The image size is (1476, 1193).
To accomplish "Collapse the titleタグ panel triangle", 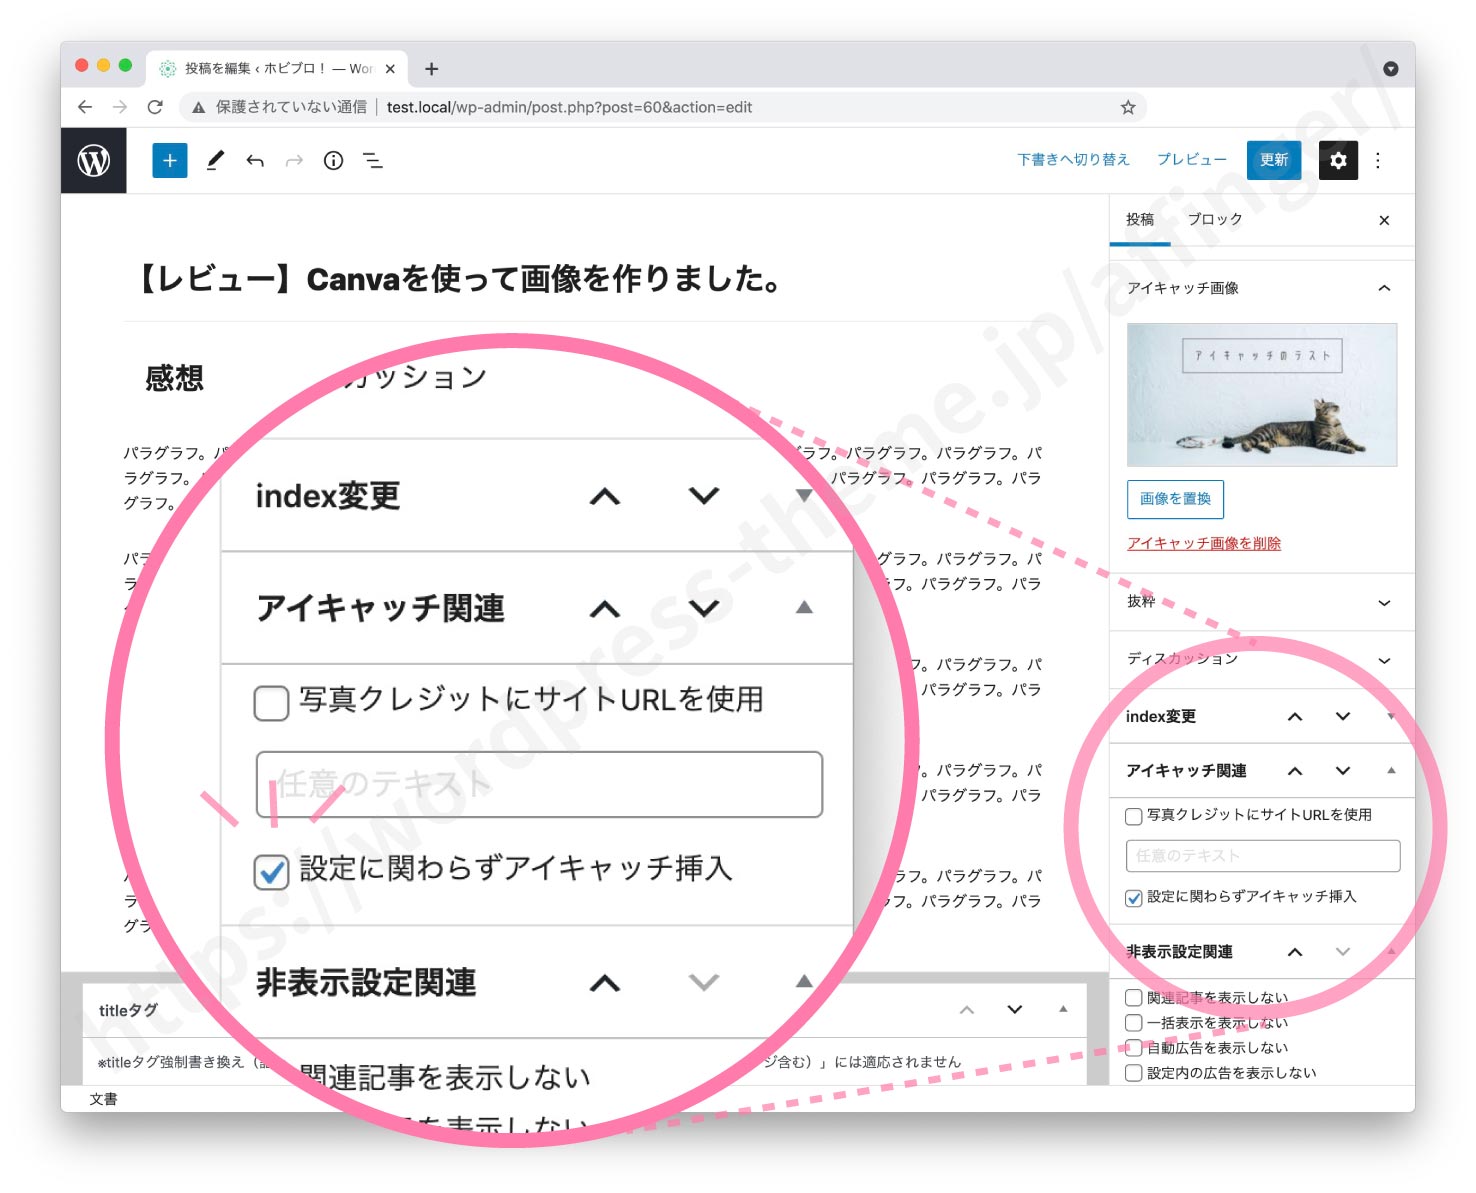I will pos(1063,1010).
